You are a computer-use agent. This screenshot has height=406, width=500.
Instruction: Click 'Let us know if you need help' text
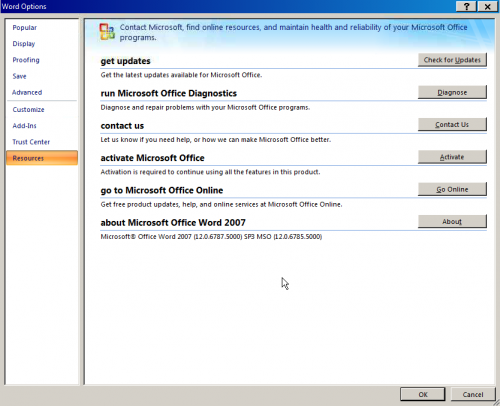(215, 140)
